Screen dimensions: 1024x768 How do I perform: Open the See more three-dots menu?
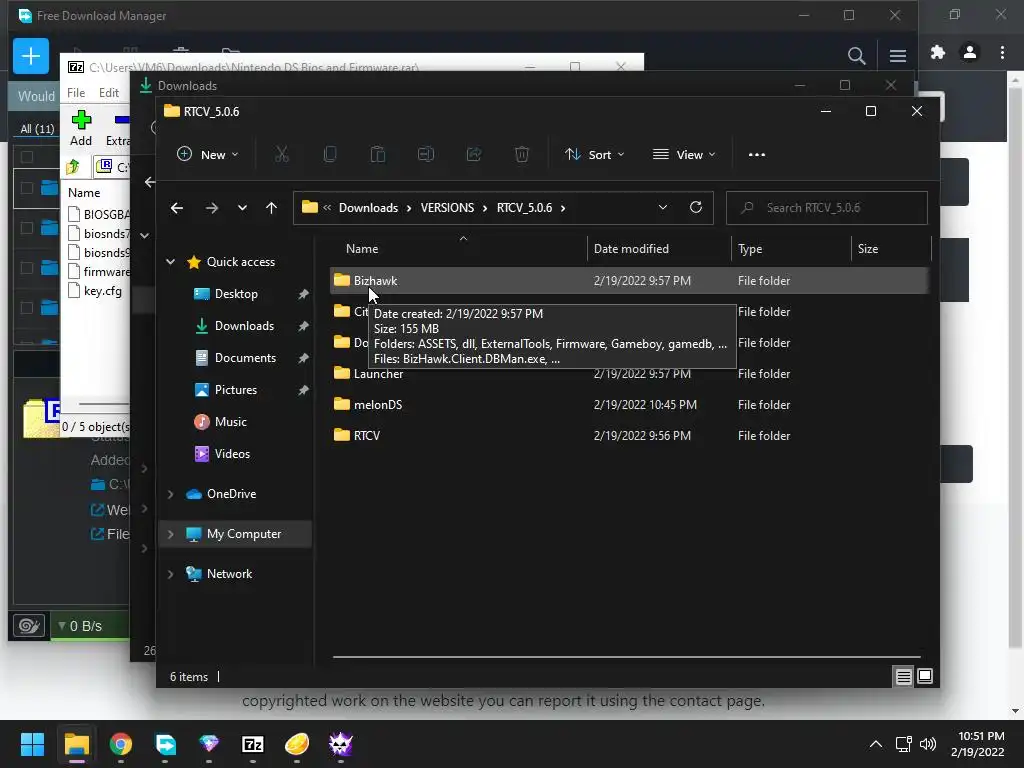pos(757,155)
